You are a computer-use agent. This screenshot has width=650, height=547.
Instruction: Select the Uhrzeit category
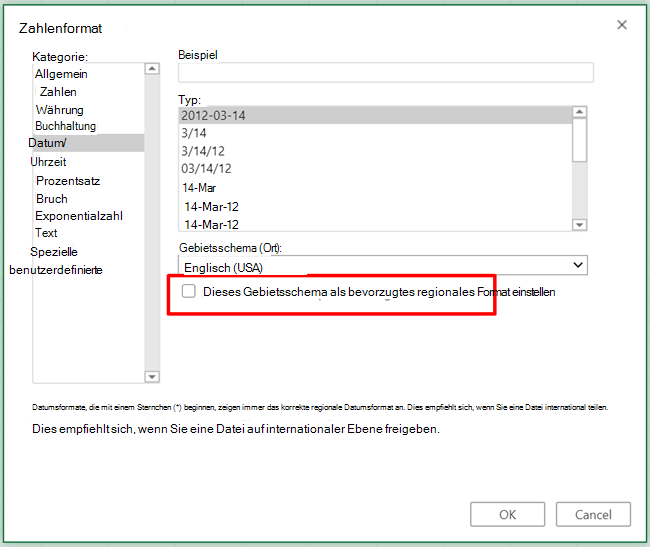pos(48,162)
